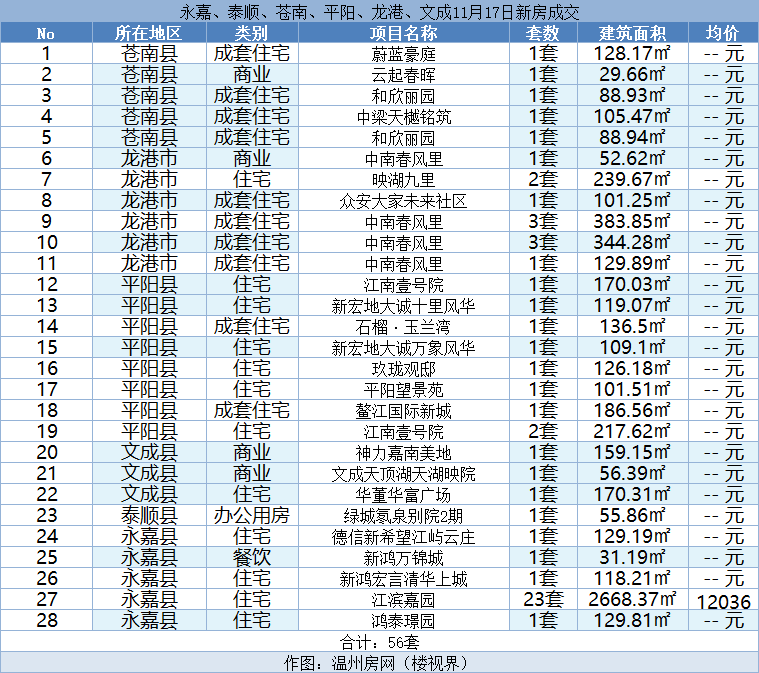Viewport: 759px width, 673px height.
Task: Click row number 14
Action: (46, 326)
